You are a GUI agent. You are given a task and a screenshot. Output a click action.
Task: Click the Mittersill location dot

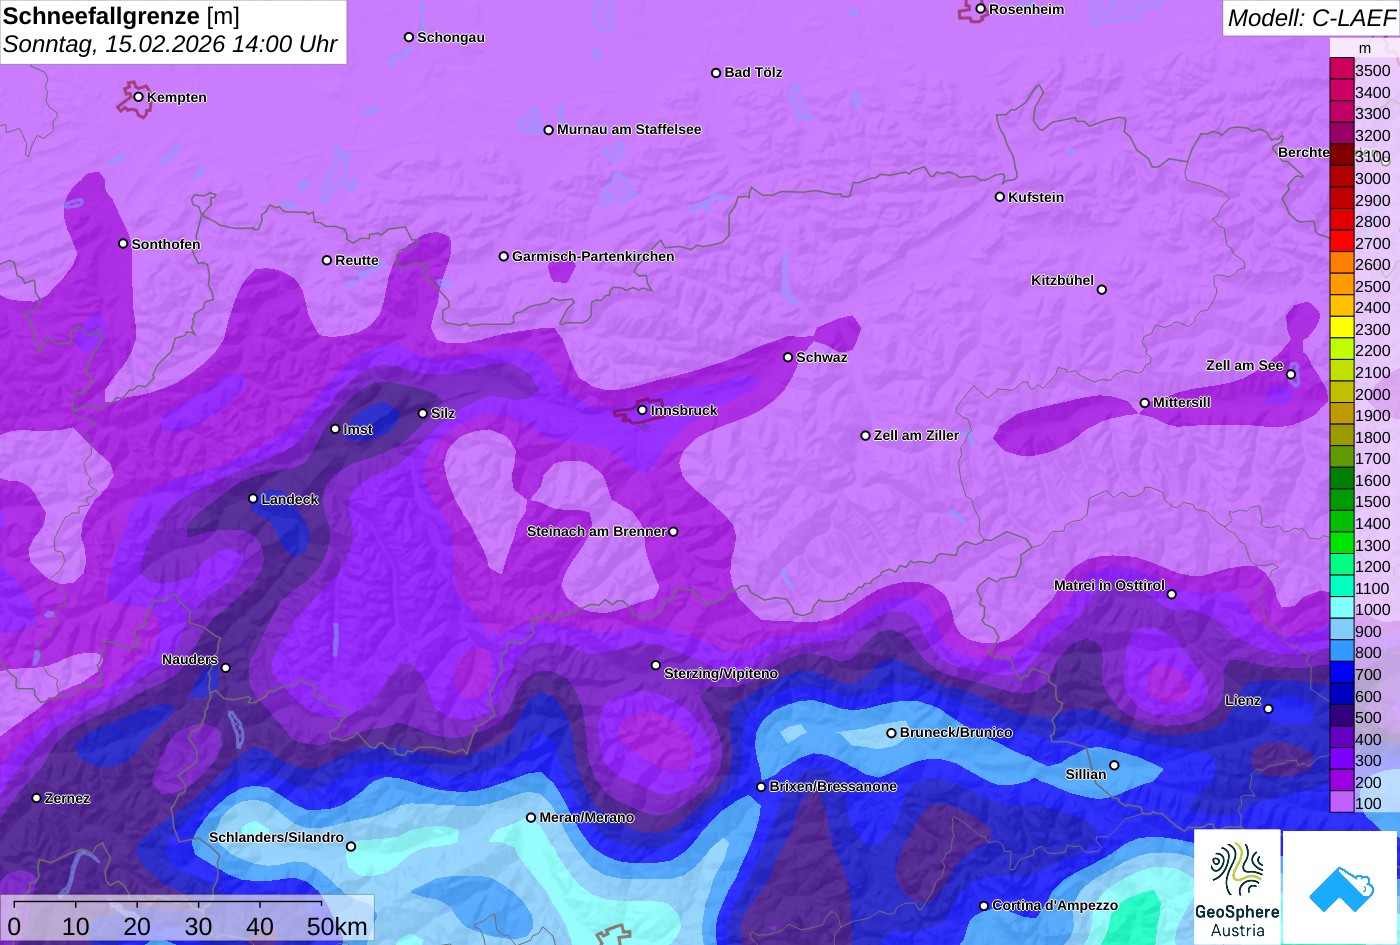[x=1145, y=403]
